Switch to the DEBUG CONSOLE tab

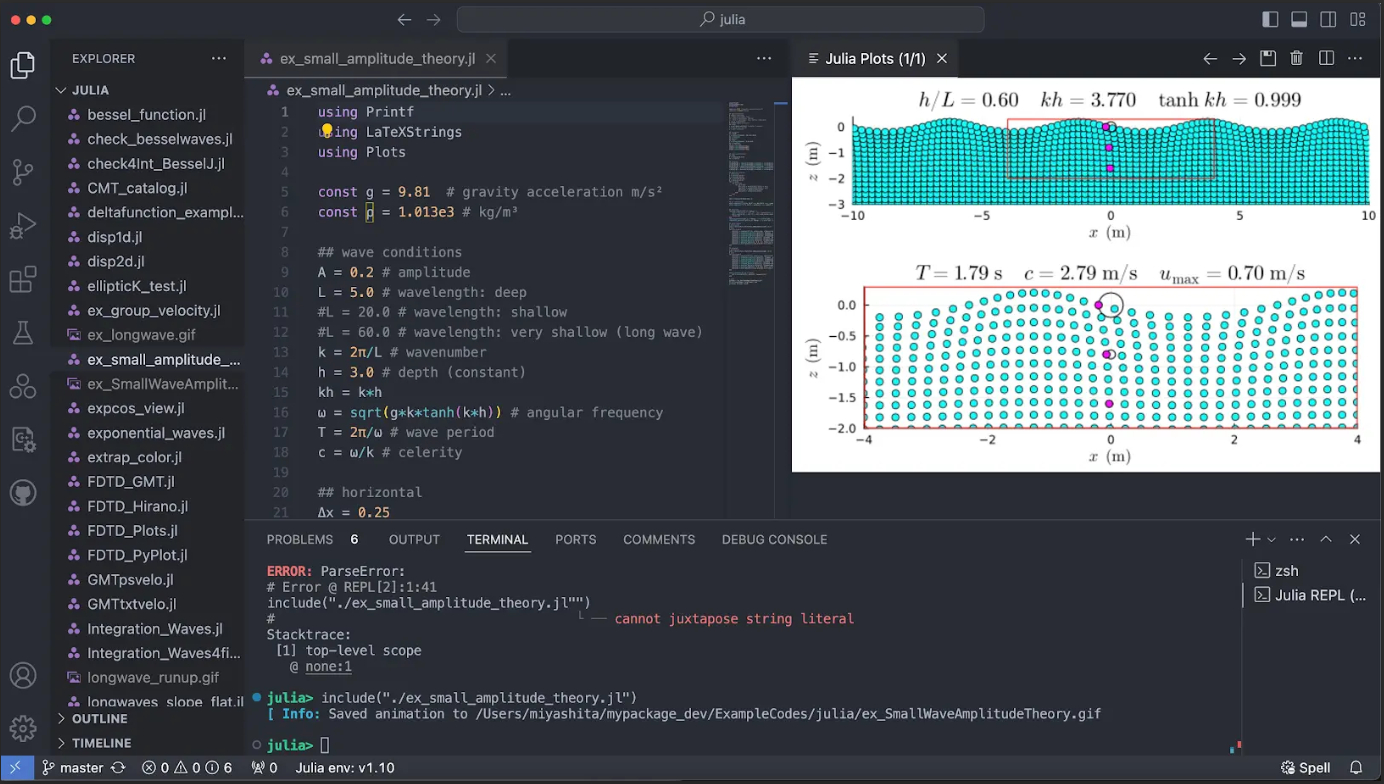pyautogui.click(x=774, y=539)
